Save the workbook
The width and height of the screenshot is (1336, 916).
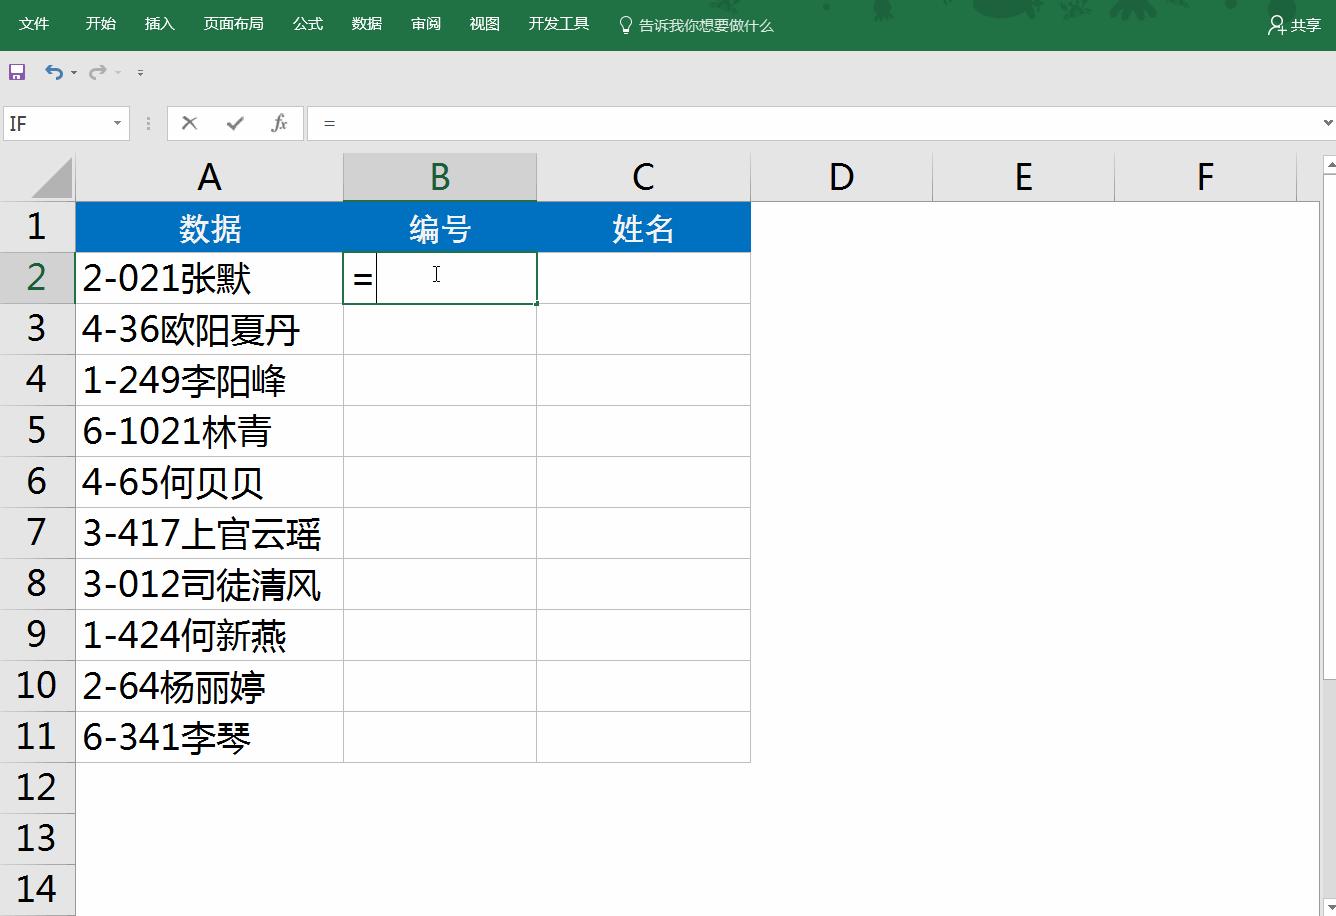17,71
